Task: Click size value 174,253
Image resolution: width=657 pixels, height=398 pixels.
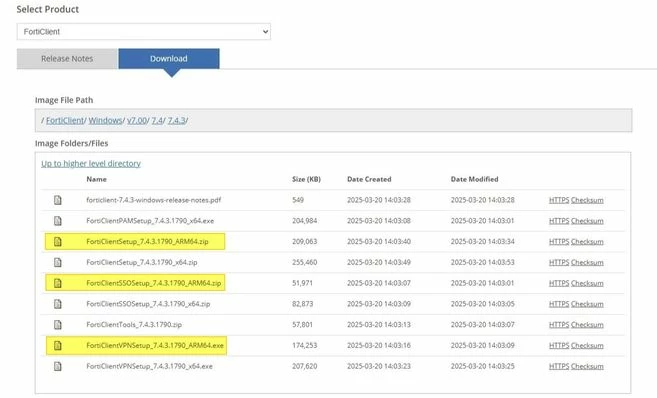Action: (x=305, y=346)
